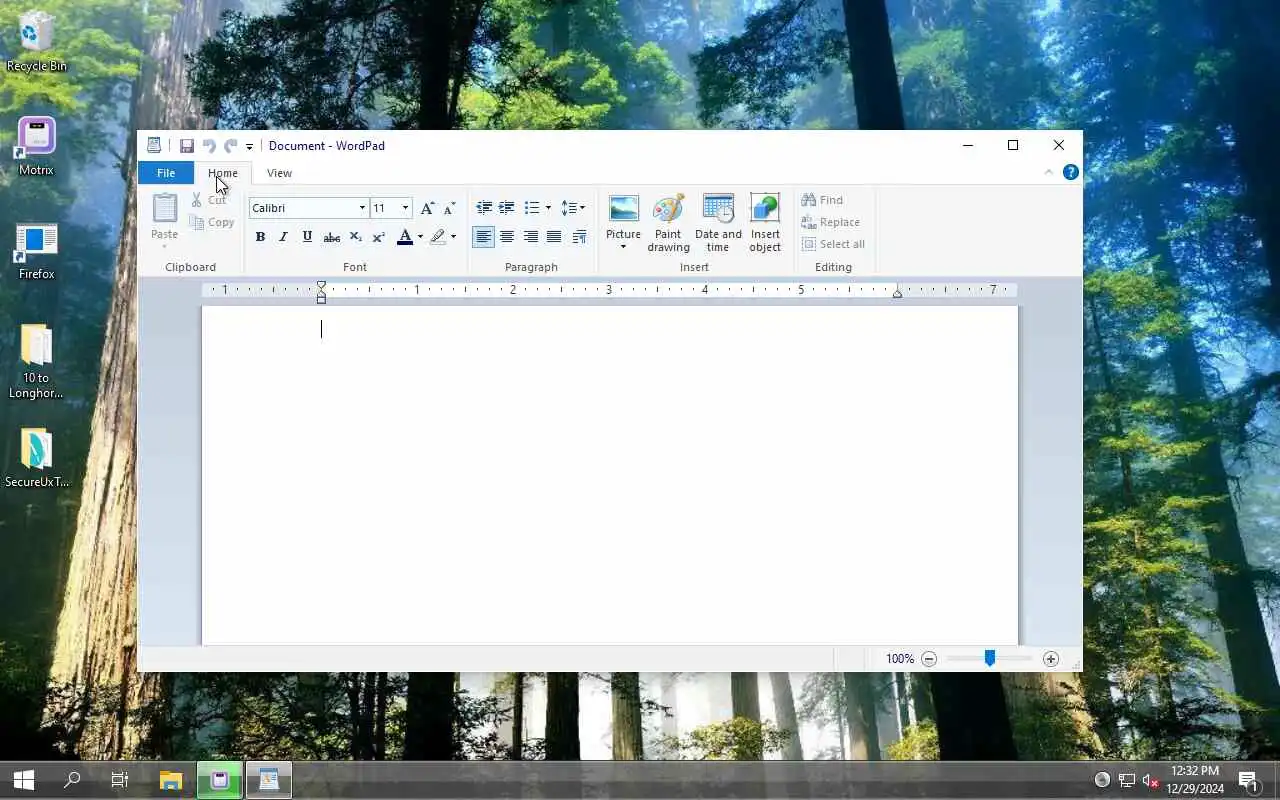Align text left
This screenshot has height=800, width=1280.
click(484, 237)
